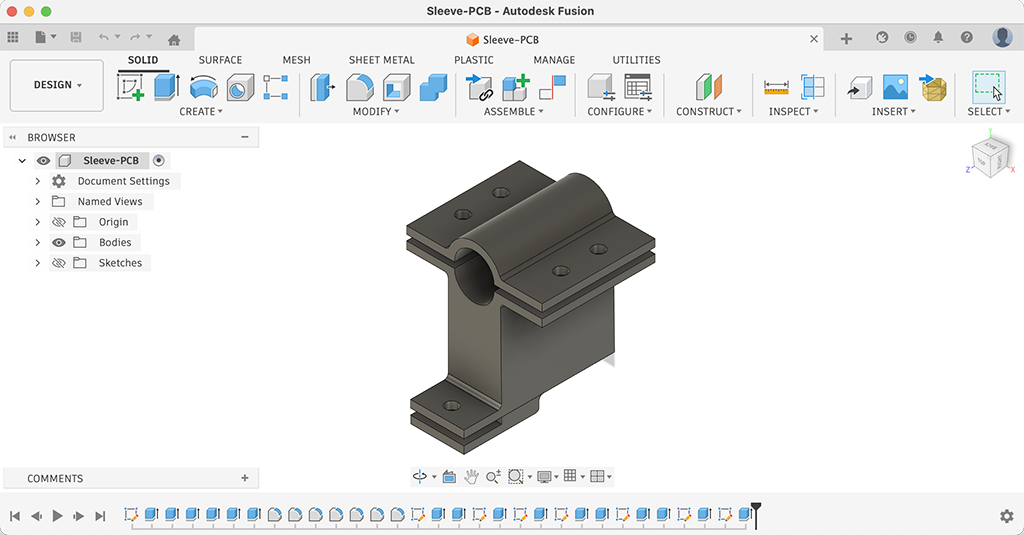Choose the Fillet tool

click(359, 87)
